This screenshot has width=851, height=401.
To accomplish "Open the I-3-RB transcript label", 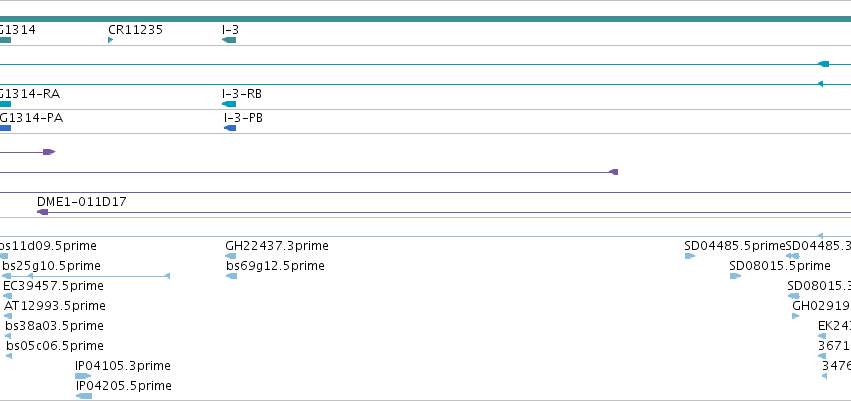I will (x=242, y=94).
